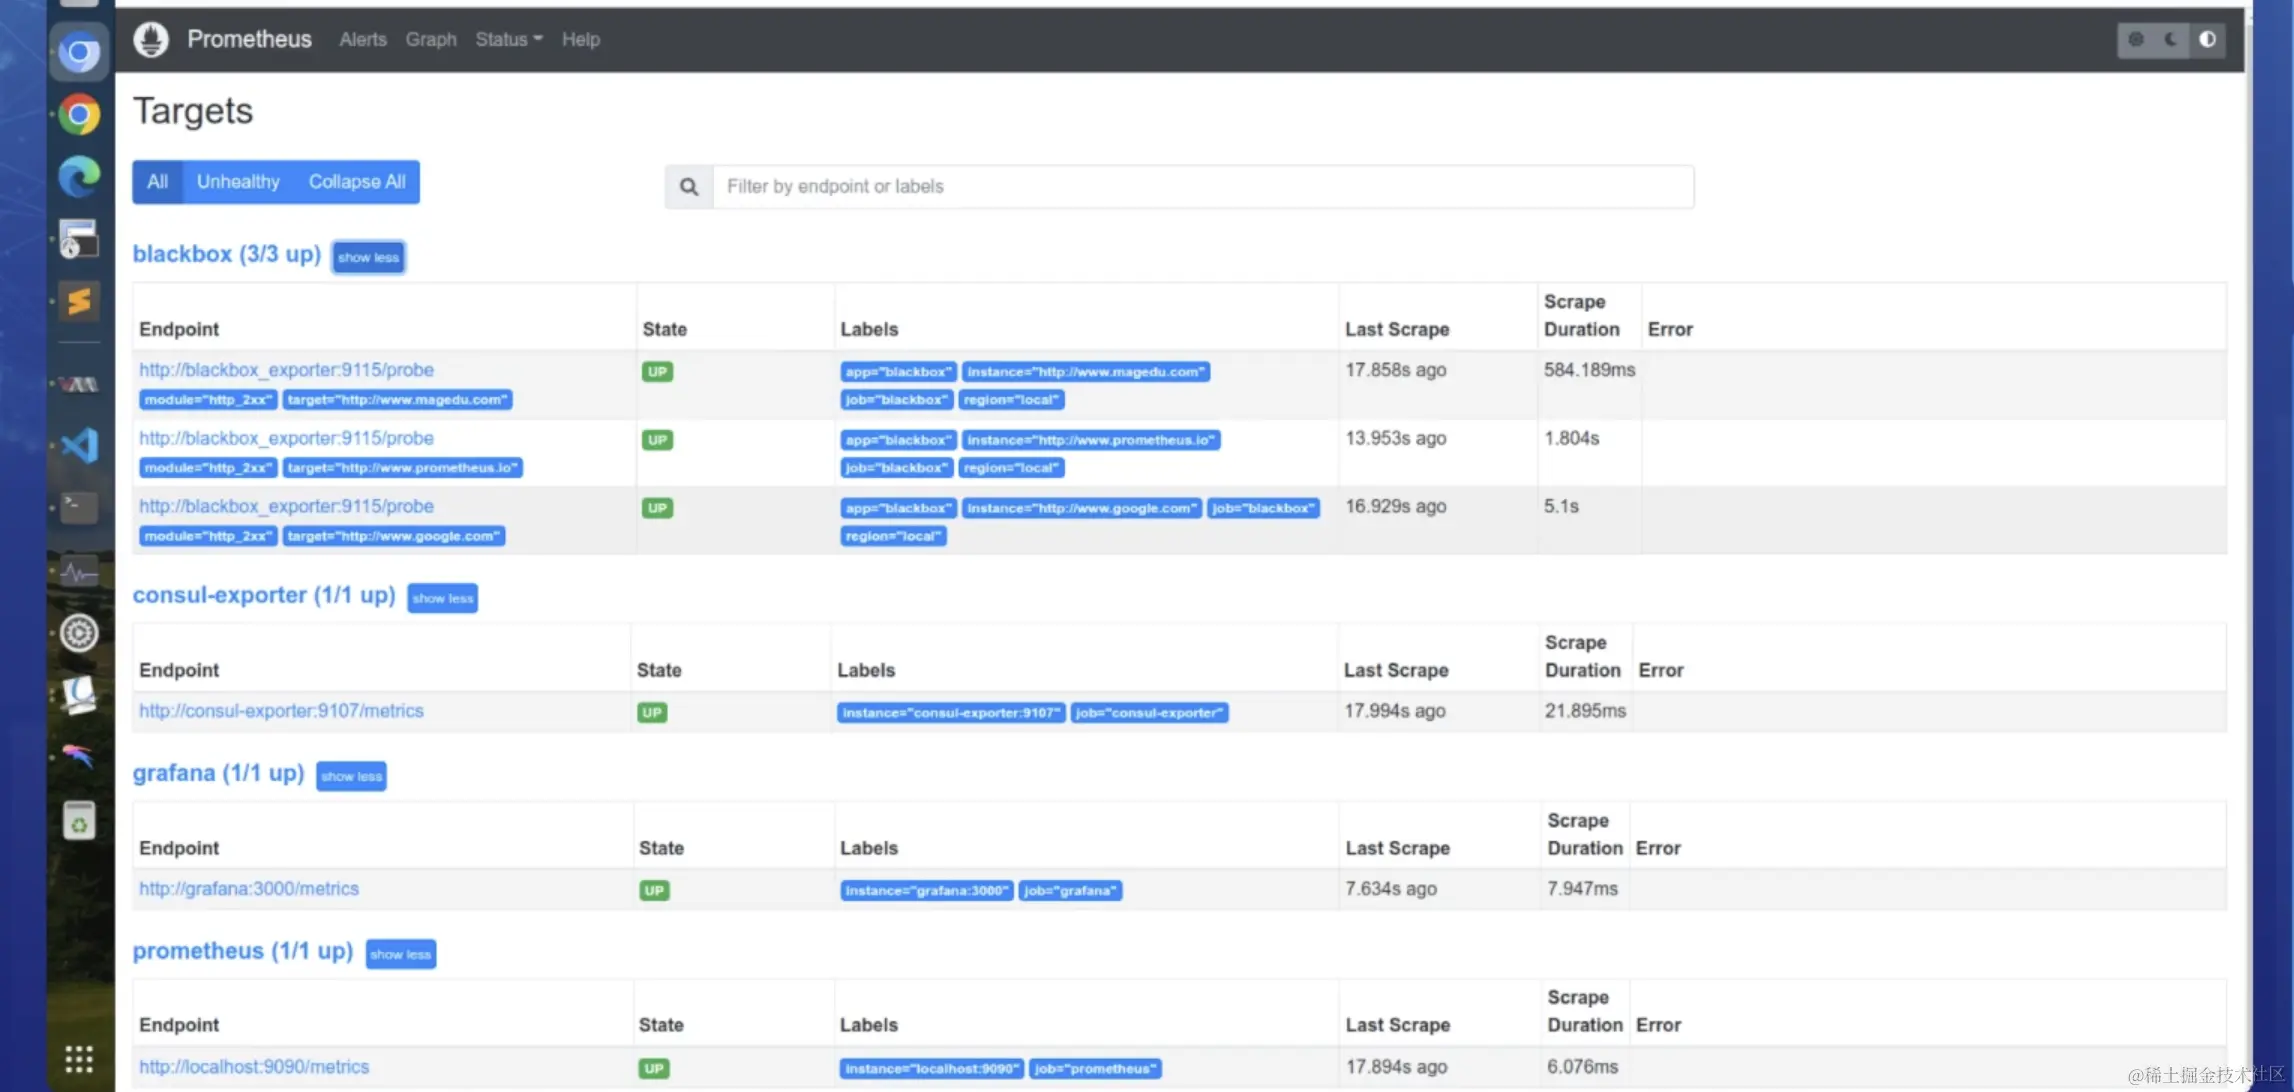The width and height of the screenshot is (2294, 1092).
Task: Open the grafana:3000/metrics endpoint link
Action: point(249,889)
